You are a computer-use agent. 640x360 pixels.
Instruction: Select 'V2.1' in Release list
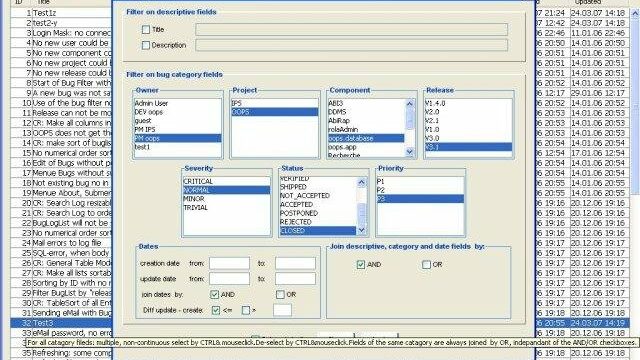(x=468, y=121)
